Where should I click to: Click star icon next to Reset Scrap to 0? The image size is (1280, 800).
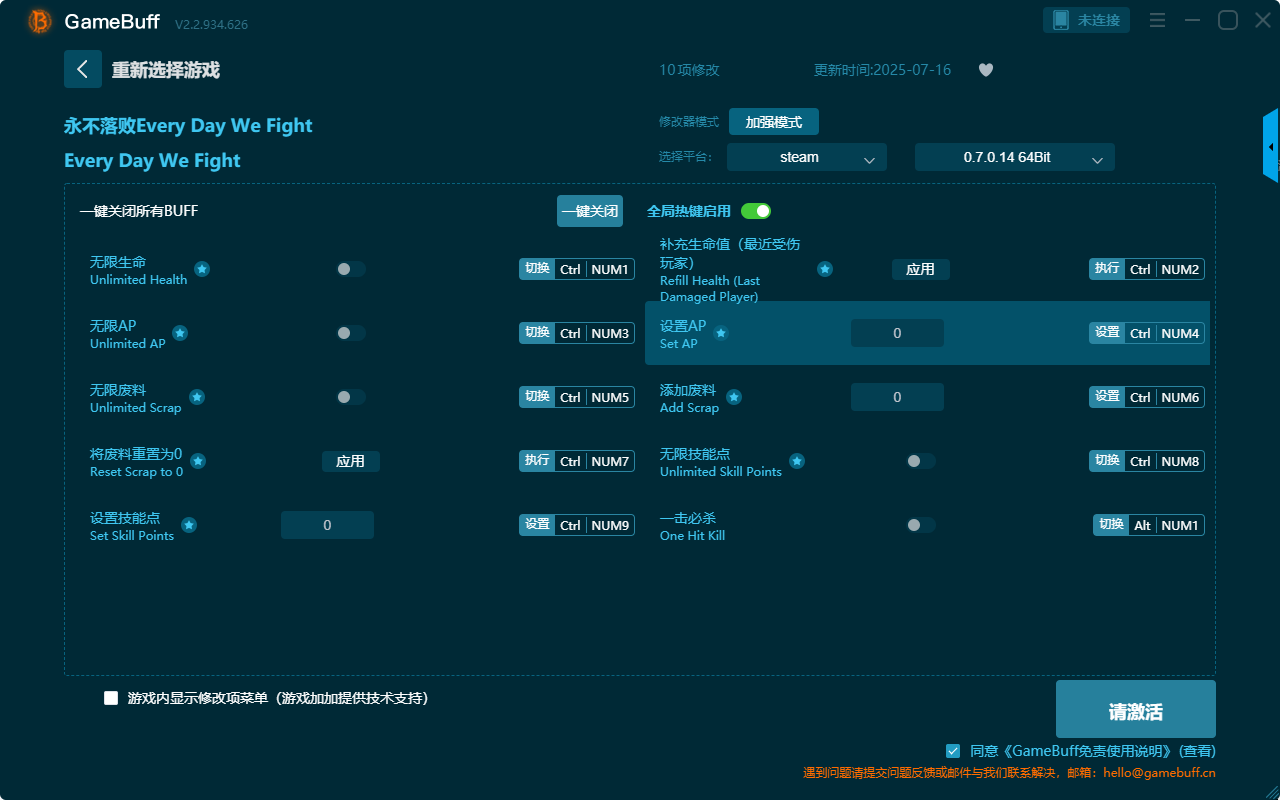pyautogui.click(x=198, y=461)
